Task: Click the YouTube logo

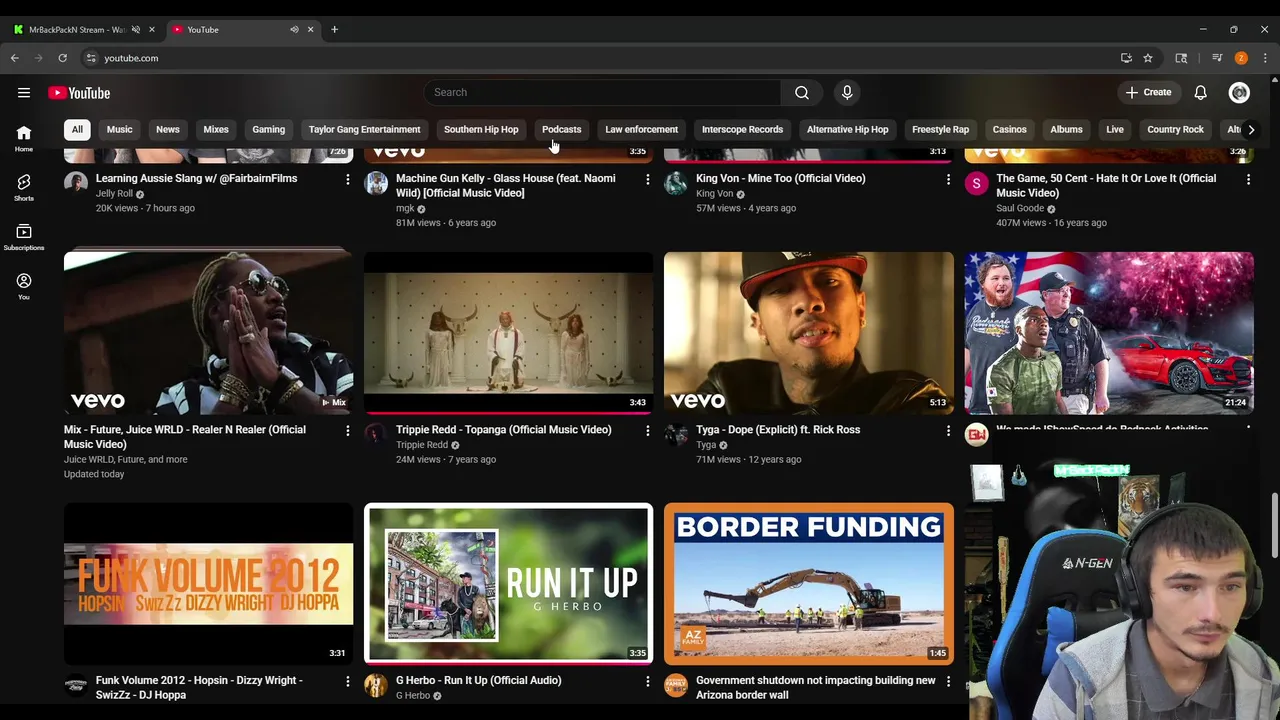Action: click(x=79, y=93)
